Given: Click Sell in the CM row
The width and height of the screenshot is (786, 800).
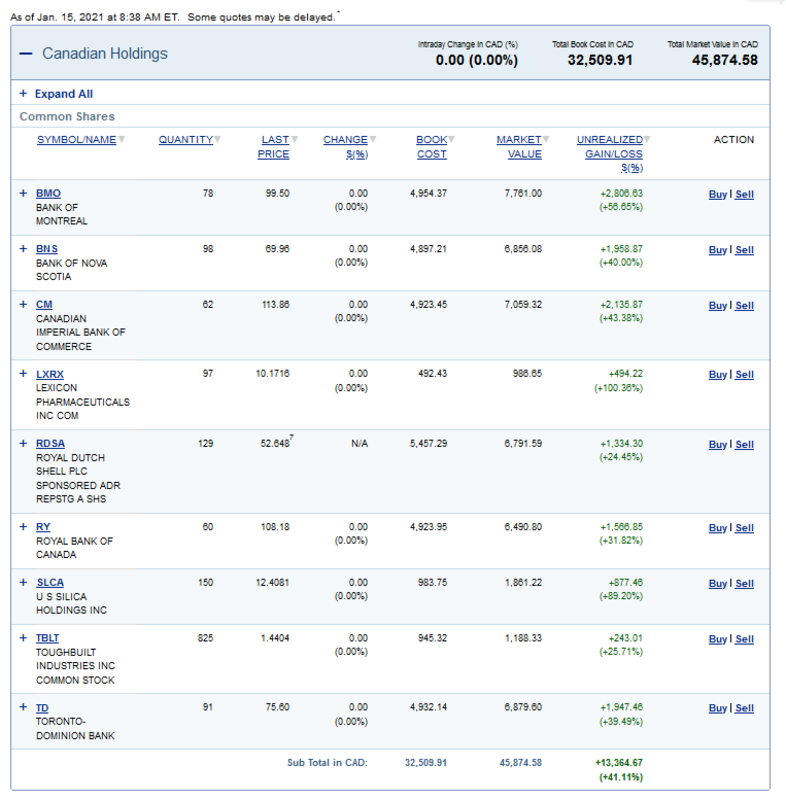Looking at the screenshot, I should pos(744,306).
